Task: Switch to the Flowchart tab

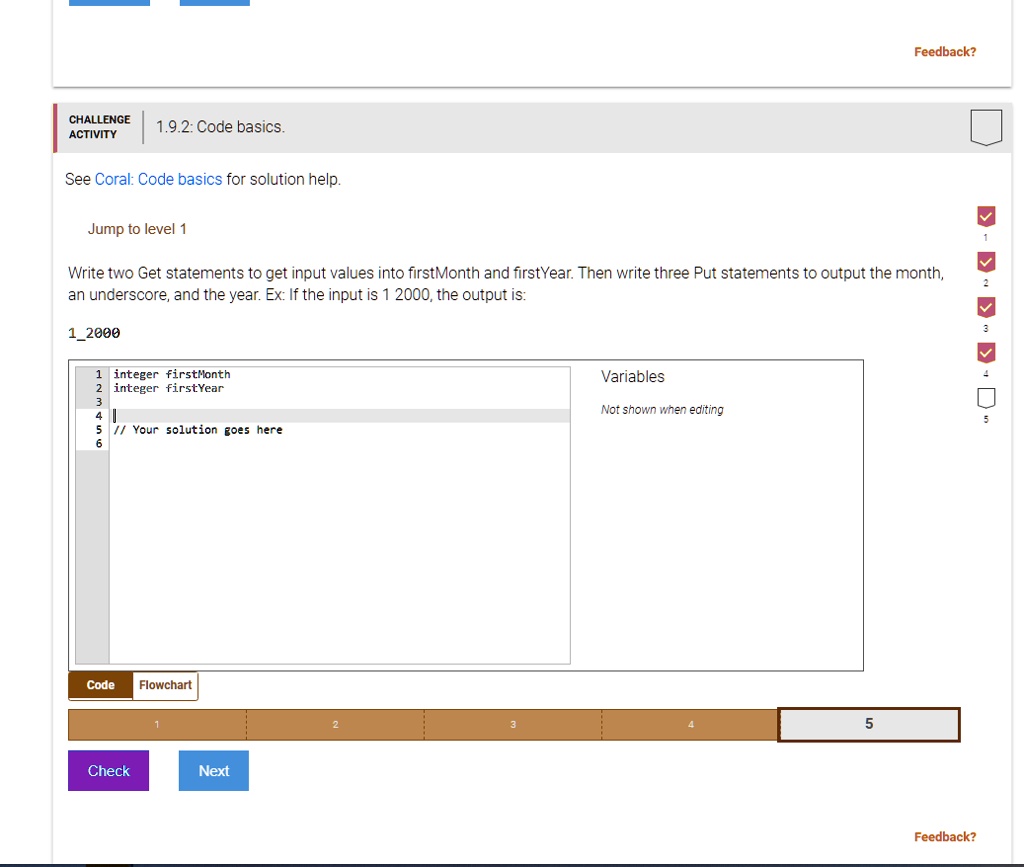Action: (164, 685)
